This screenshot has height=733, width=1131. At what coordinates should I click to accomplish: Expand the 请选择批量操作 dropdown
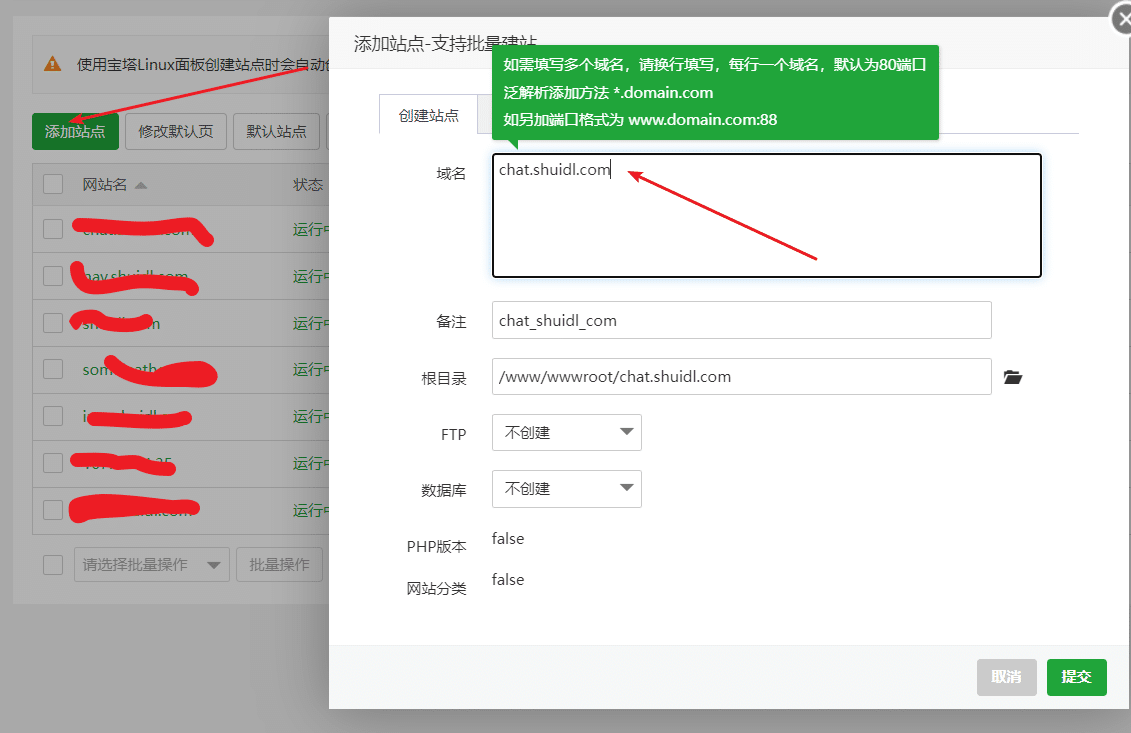151,564
